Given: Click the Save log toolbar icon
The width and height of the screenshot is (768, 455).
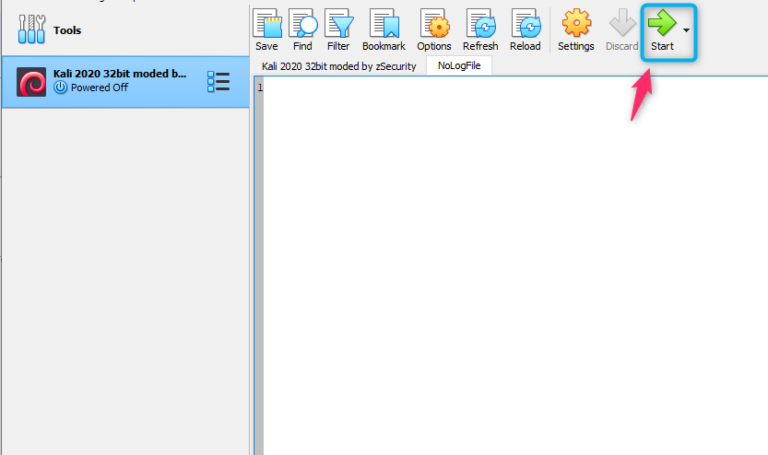Looking at the screenshot, I should click(x=266, y=24).
